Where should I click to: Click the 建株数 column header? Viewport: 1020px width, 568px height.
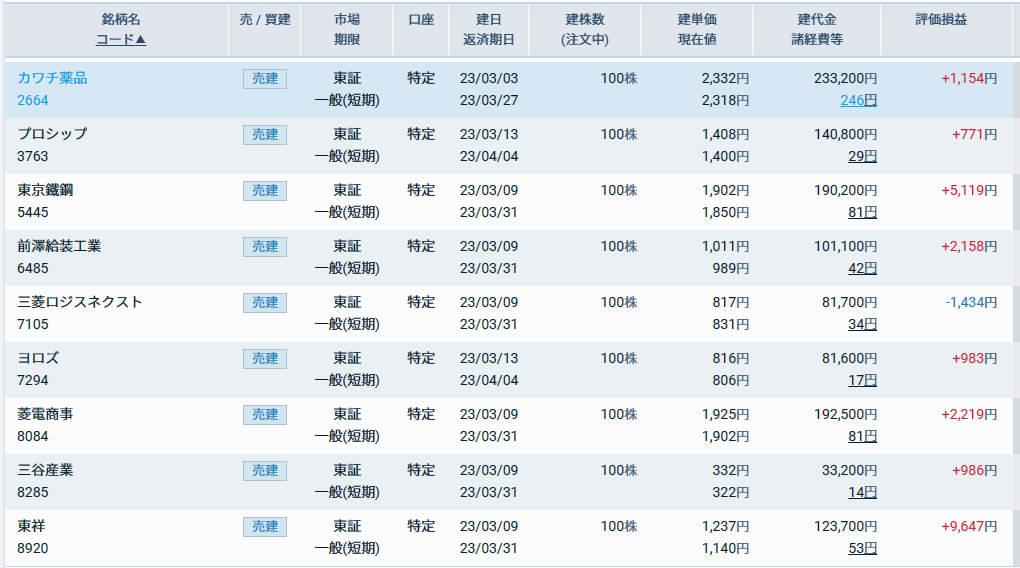pos(585,20)
